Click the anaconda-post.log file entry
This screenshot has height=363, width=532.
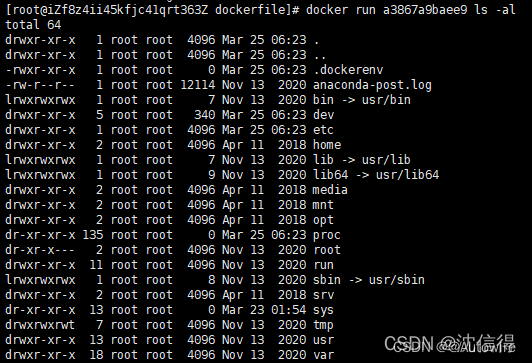[x=372, y=85]
